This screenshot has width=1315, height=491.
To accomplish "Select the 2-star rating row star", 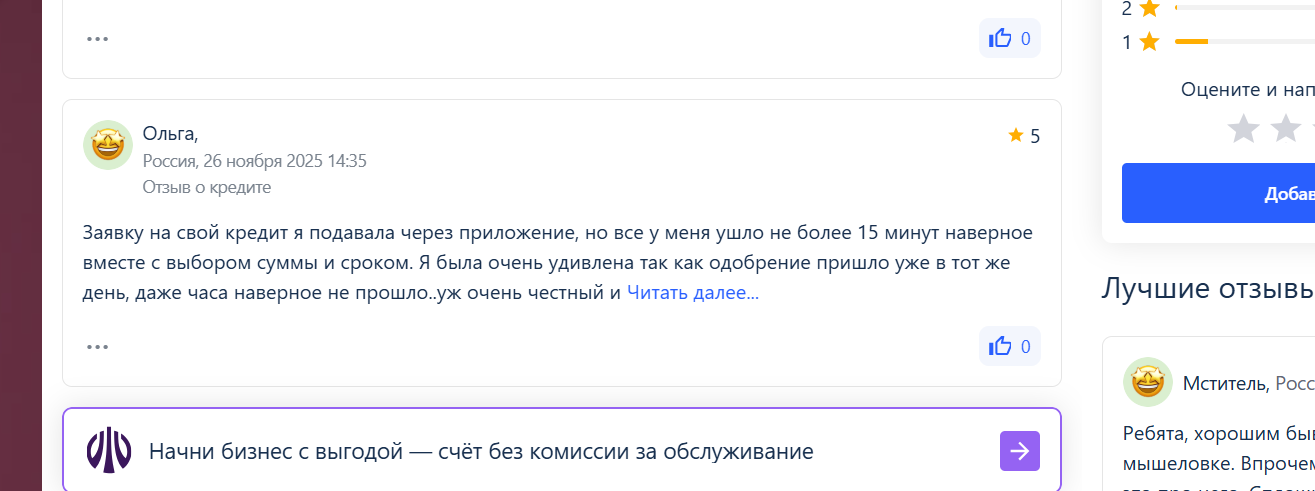I will [x=1149, y=8].
